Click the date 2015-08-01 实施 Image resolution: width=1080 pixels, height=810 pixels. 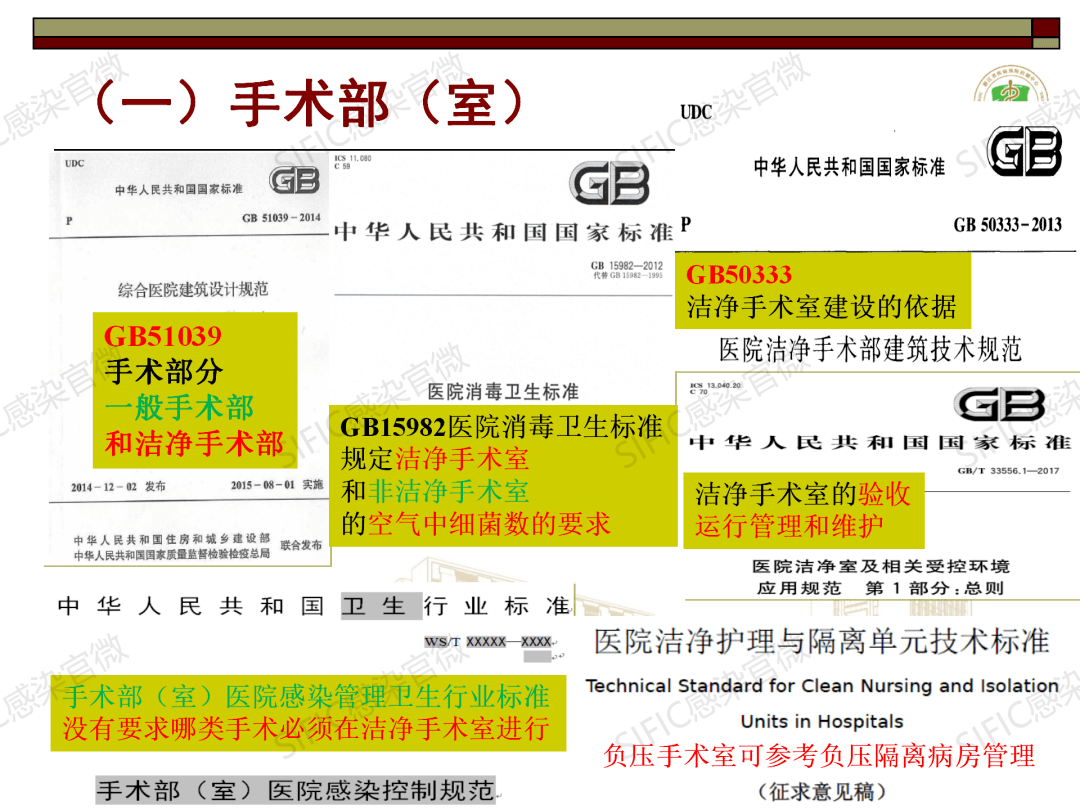277,485
